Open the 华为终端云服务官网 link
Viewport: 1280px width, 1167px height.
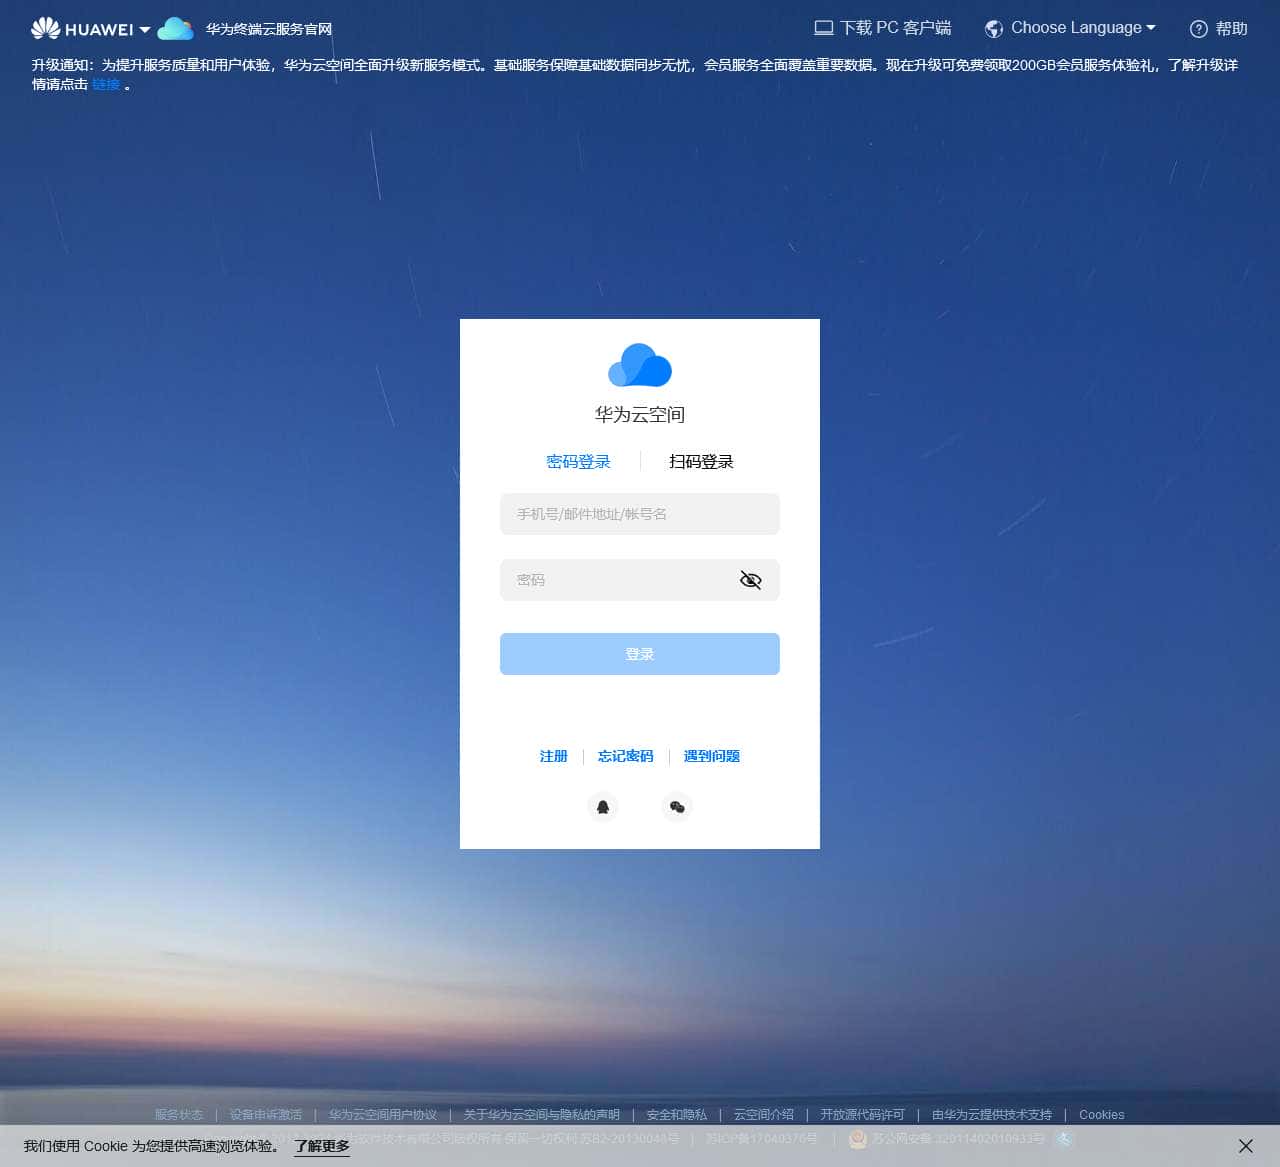coord(269,30)
